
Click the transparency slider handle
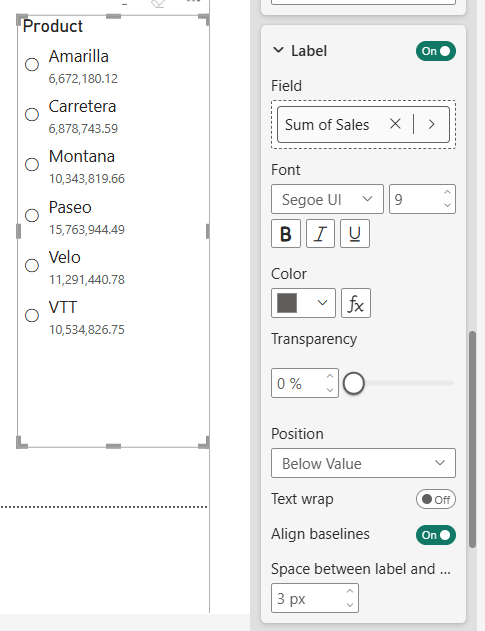click(x=354, y=383)
